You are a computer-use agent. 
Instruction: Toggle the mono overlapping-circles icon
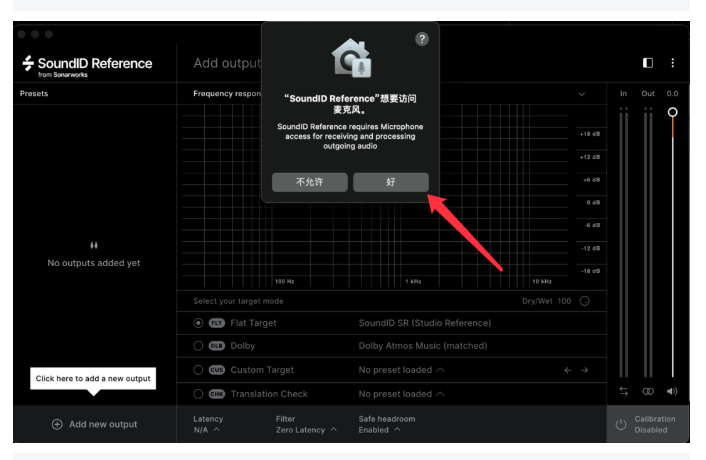[648, 391]
